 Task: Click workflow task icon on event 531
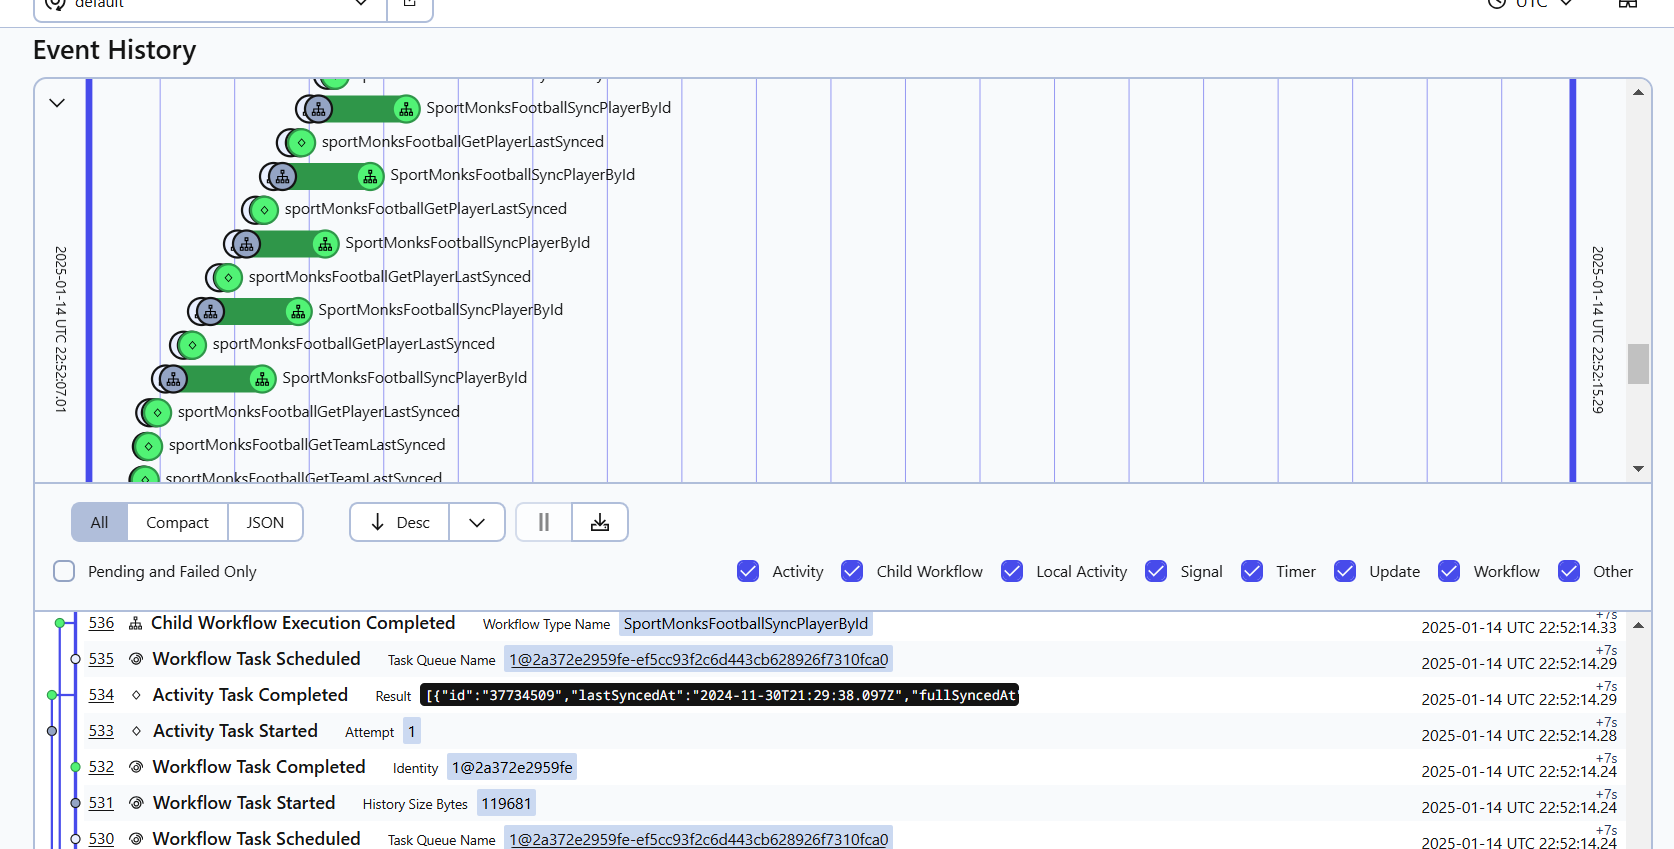pos(136,803)
